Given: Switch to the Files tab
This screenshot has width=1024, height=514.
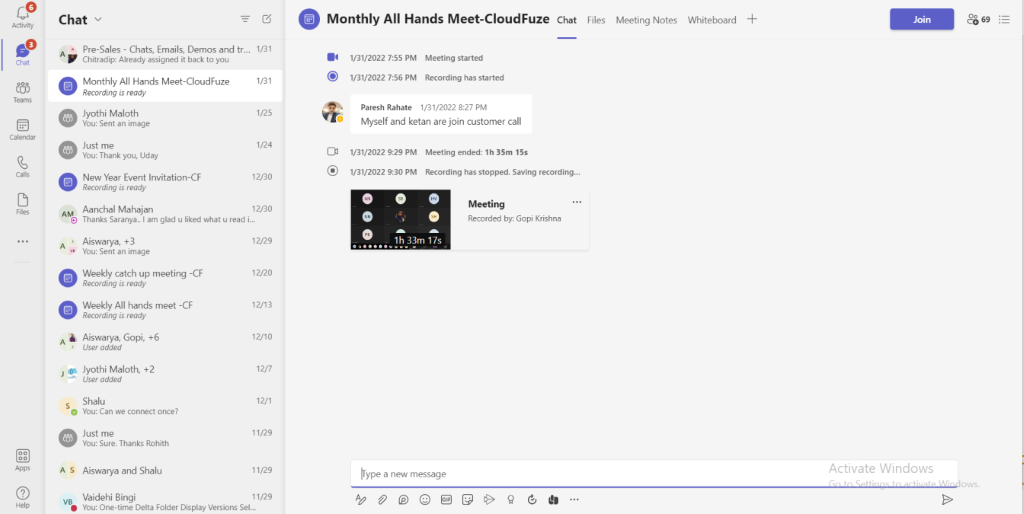Looking at the screenshot, I should point(596,20).
